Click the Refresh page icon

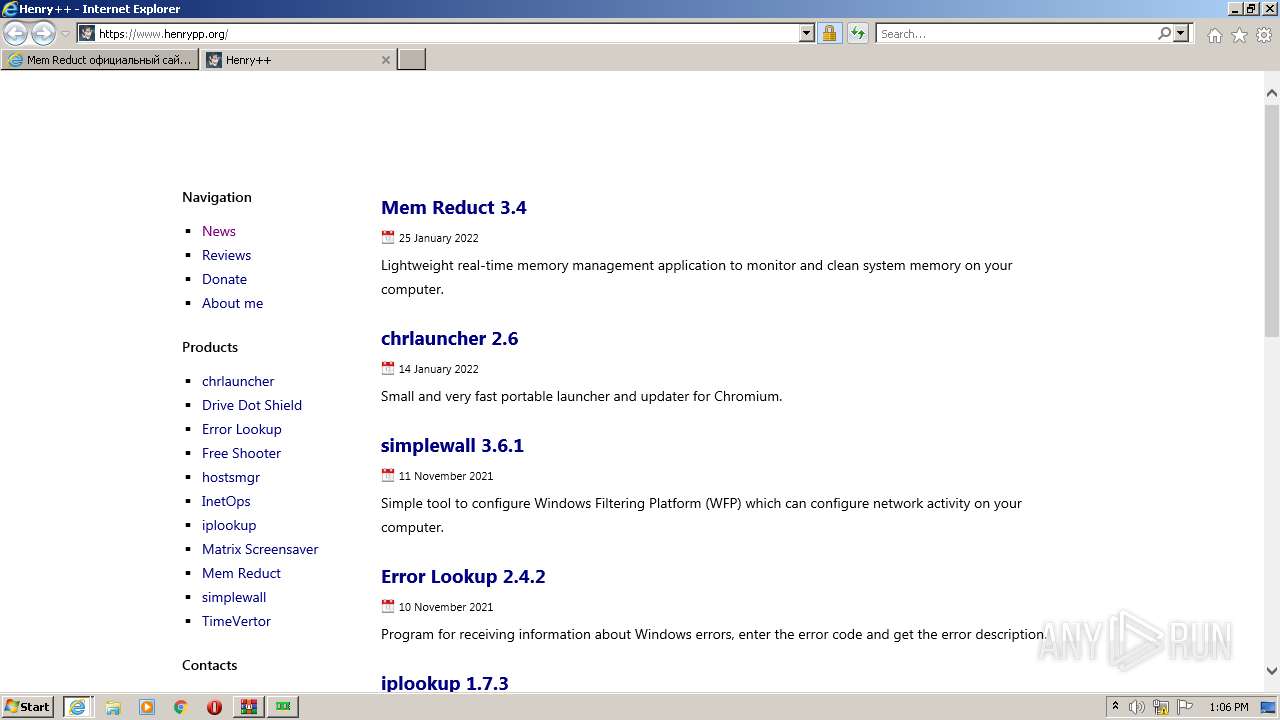point(857,33)
